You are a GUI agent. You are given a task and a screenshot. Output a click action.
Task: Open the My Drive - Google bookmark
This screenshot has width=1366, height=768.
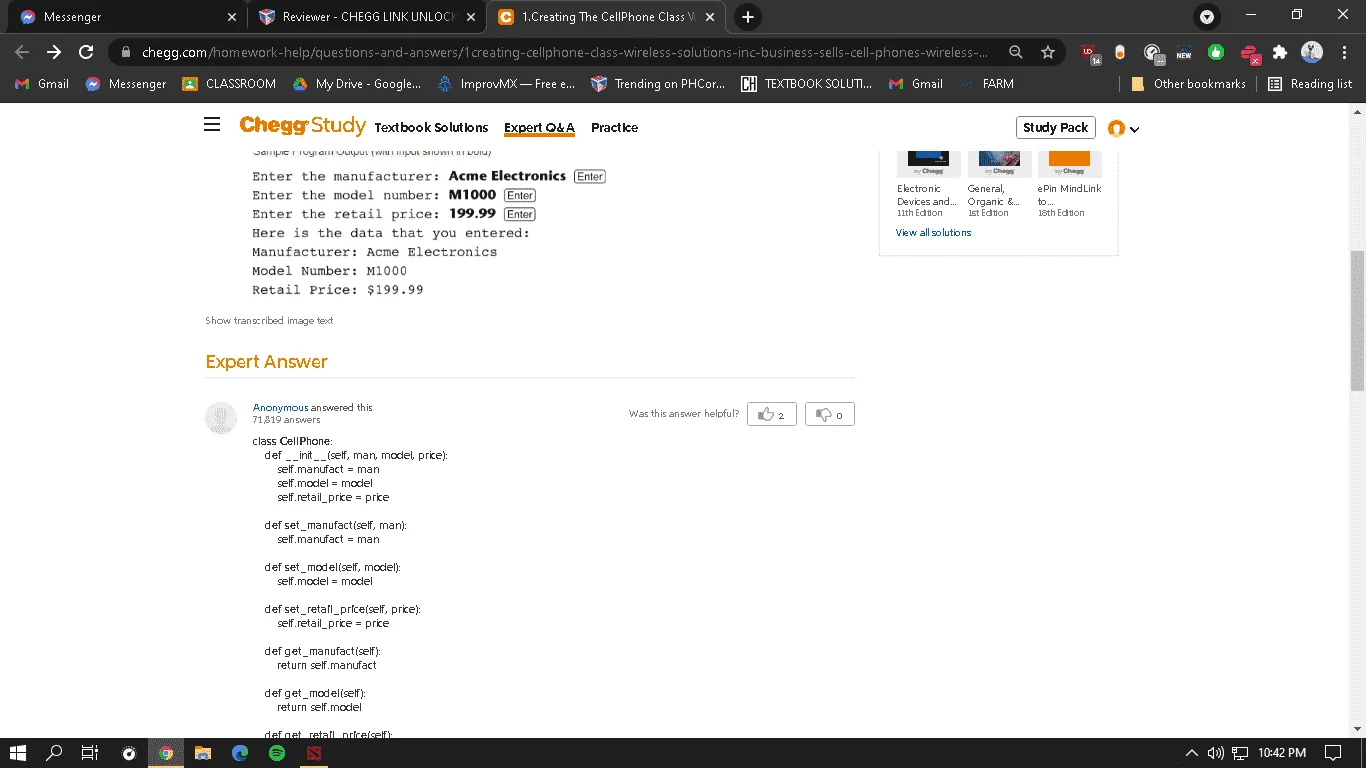[357, 84]
